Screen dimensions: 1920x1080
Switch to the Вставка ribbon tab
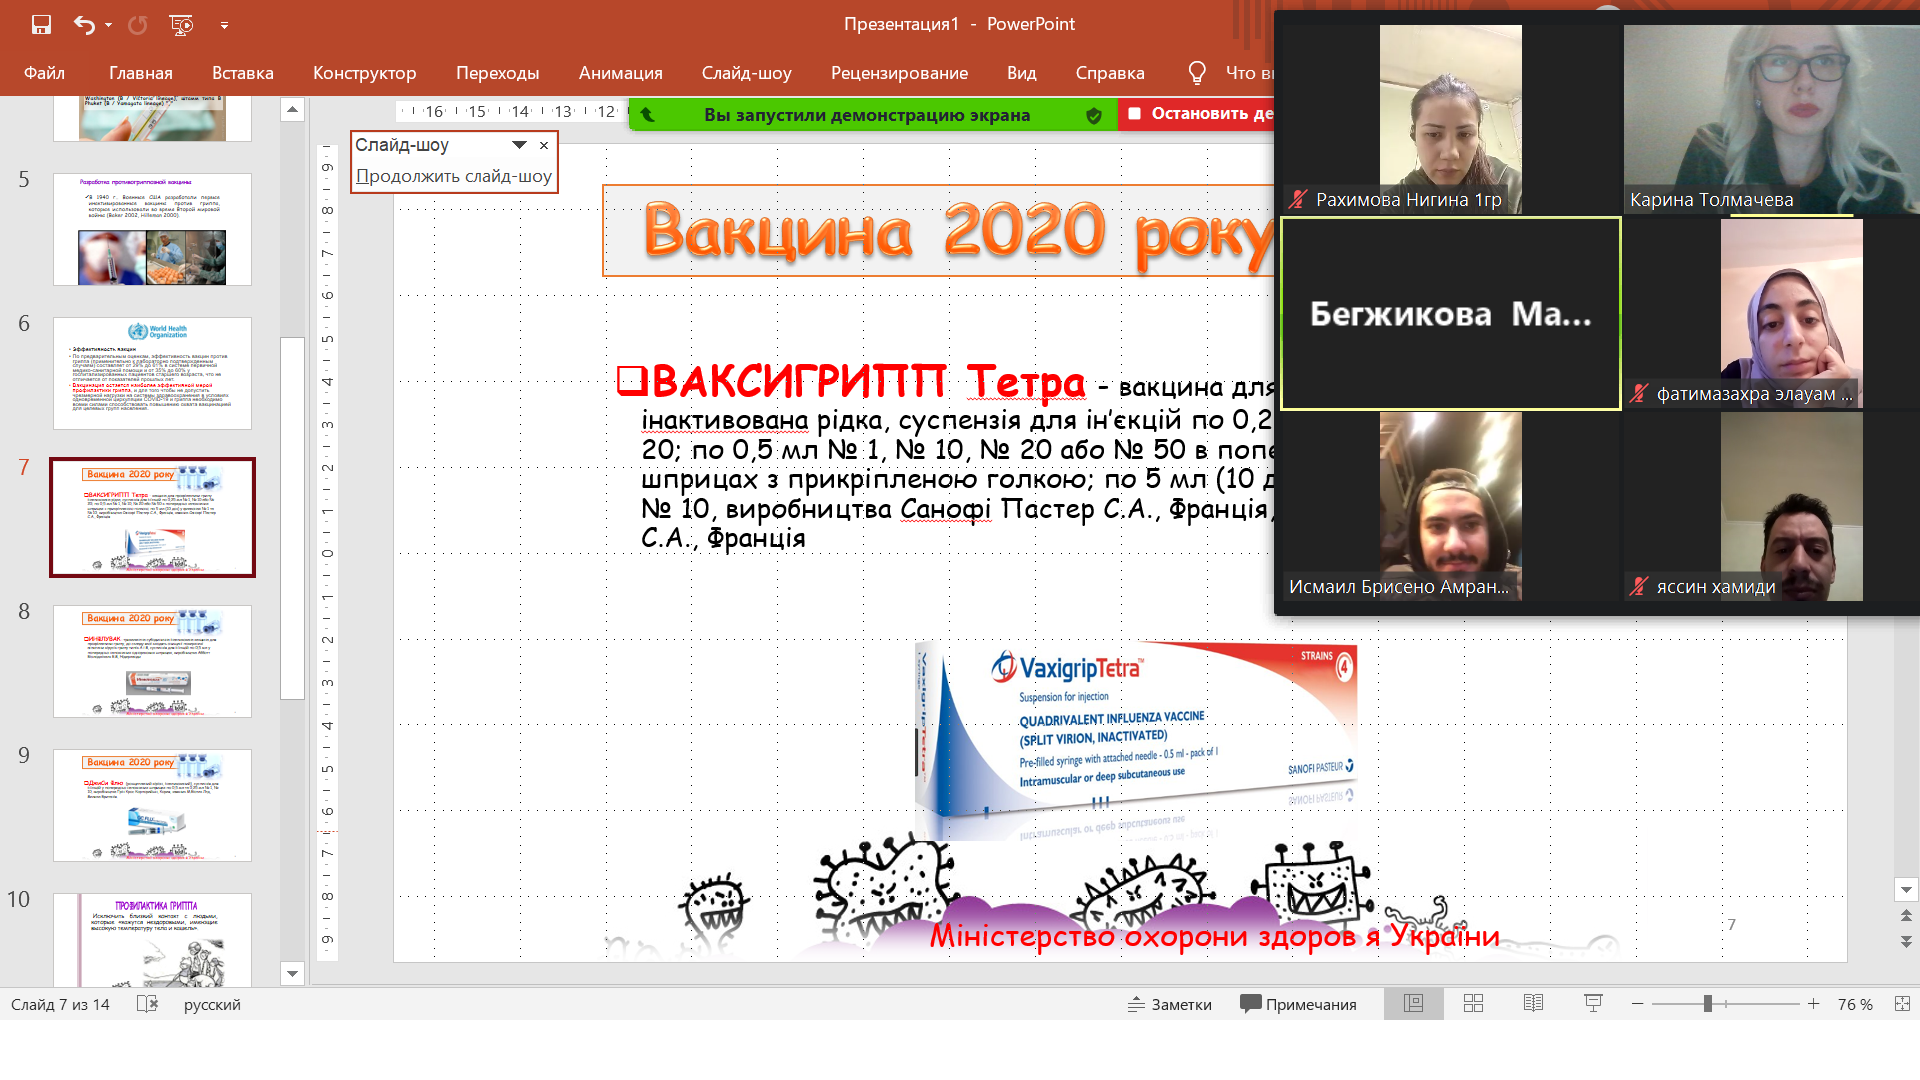click(243, 73)
